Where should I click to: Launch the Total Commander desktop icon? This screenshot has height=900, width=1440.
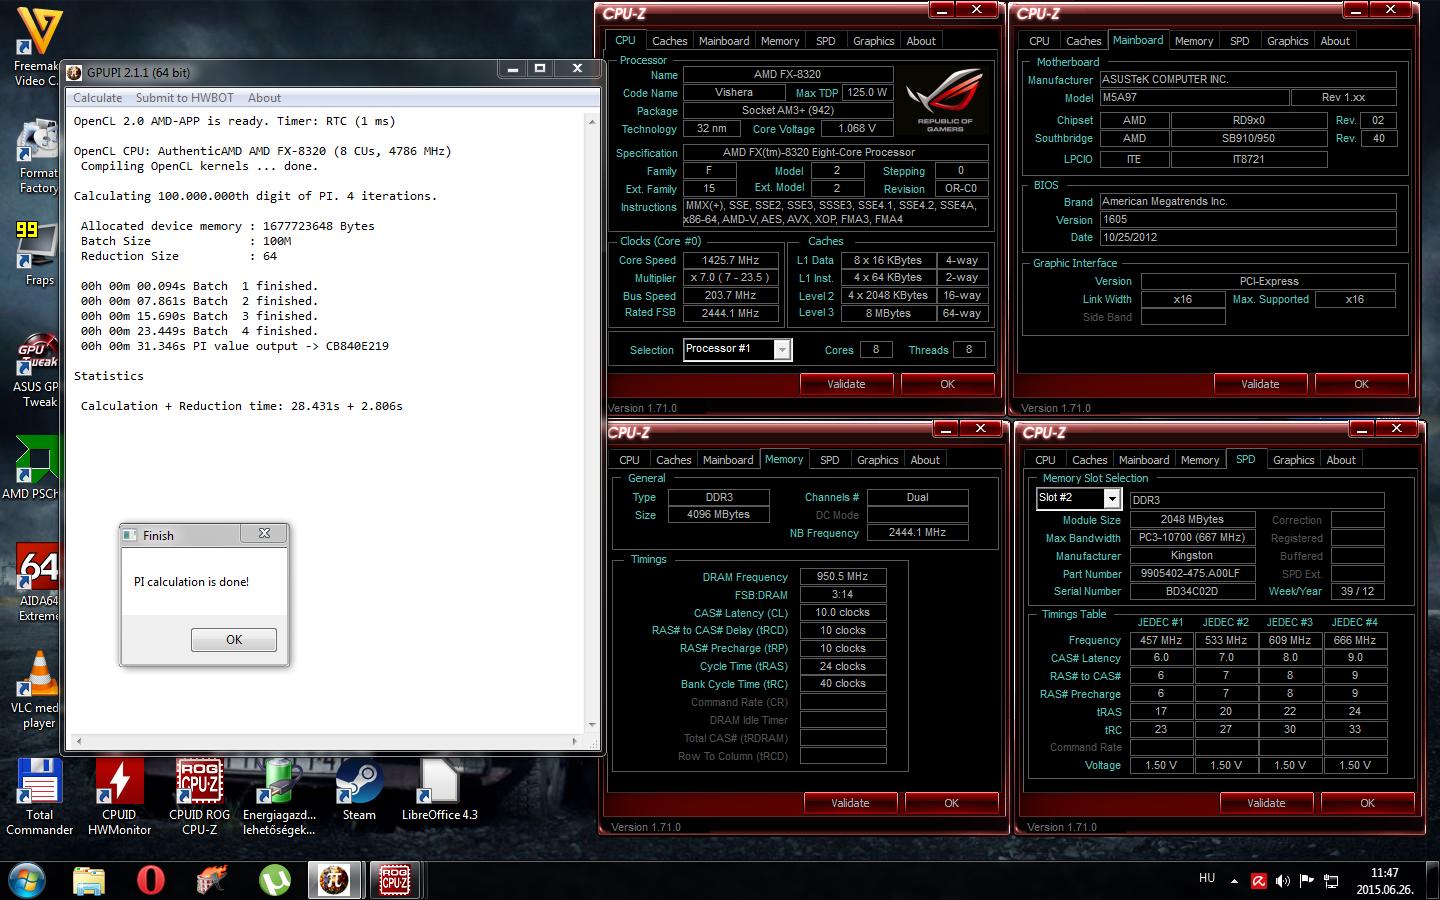pos(39,797)
